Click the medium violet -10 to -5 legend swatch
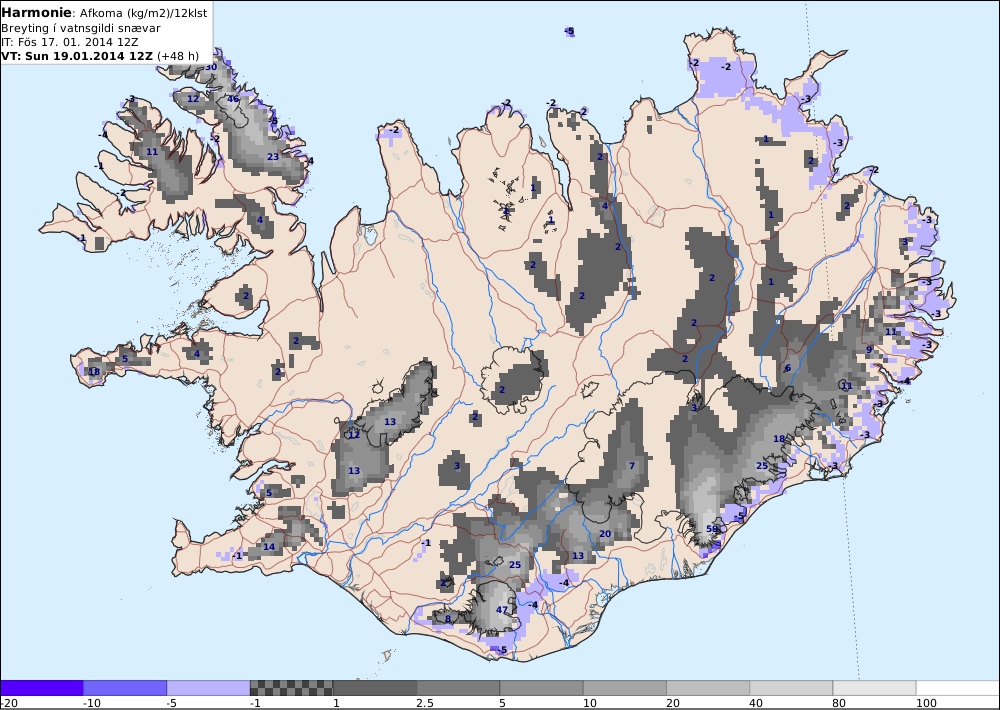Screen dimensions: 1000x710 (x=125, y=688)
